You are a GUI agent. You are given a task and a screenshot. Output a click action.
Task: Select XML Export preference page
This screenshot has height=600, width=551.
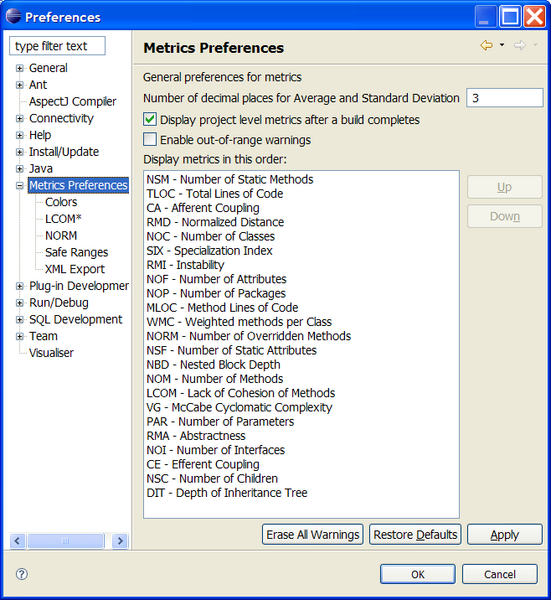pyautogui.click(x=75, y=269)
